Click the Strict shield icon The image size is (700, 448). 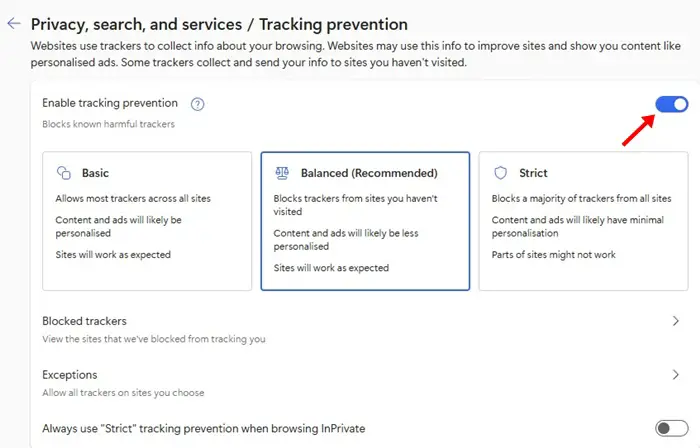[x=500, y=173]
